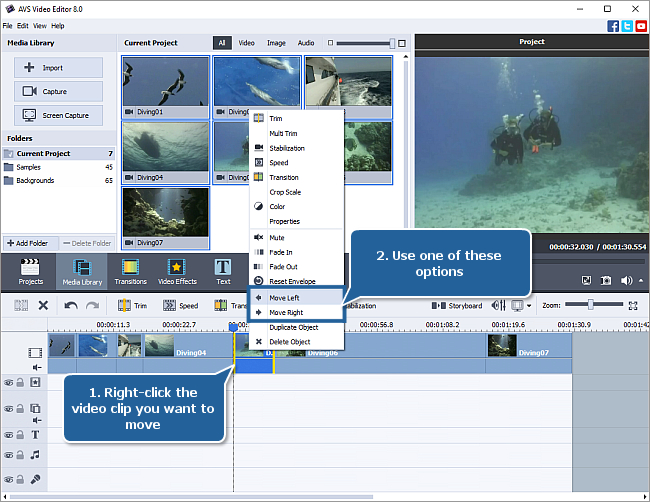Open the Edit menu
650x502 pixels.
coord(22,26)
